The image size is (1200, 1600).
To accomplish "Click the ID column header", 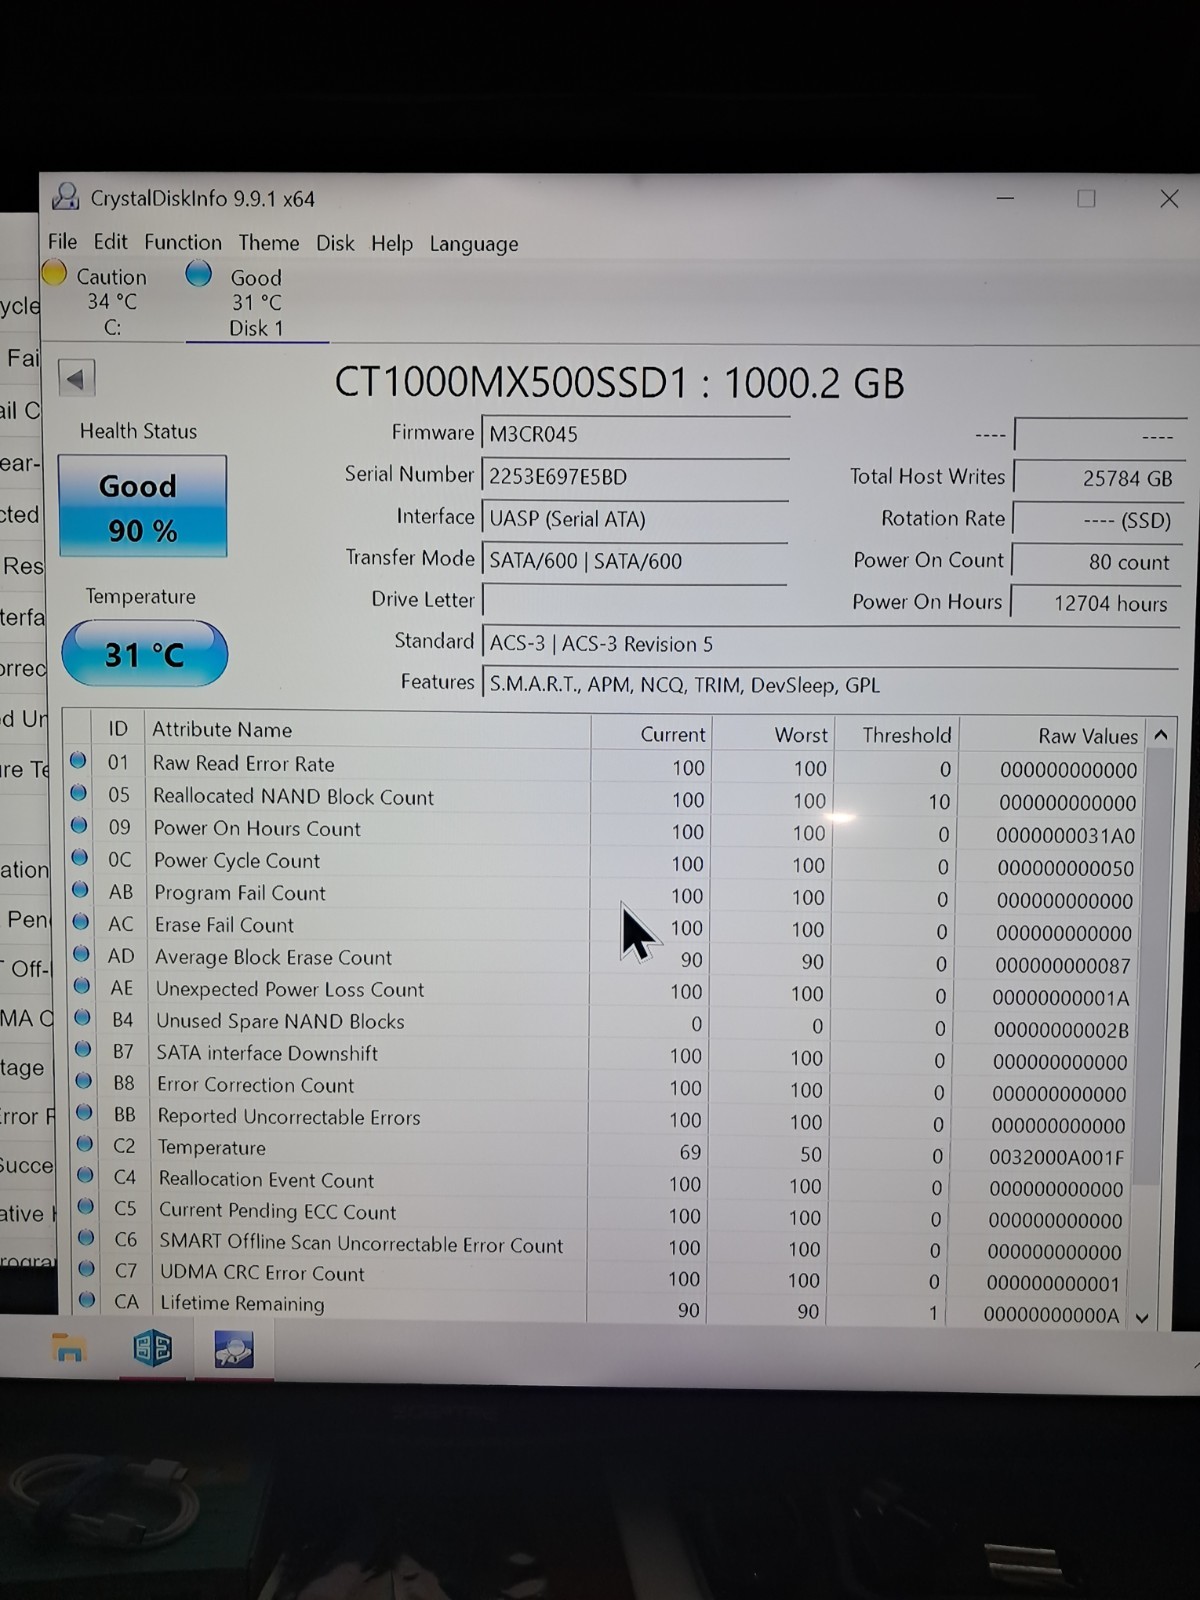I will 118,729.
